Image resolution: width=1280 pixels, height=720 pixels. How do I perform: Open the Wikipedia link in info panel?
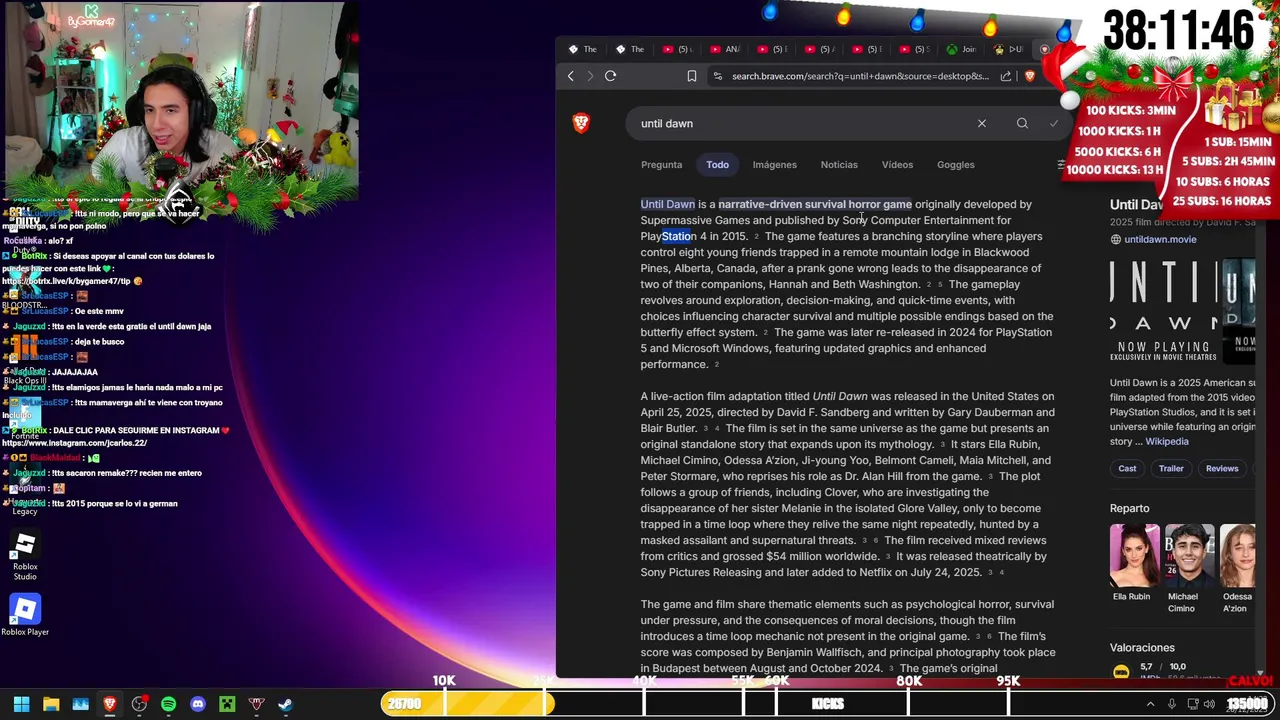pyautogui.click(x=1167, y=441)
